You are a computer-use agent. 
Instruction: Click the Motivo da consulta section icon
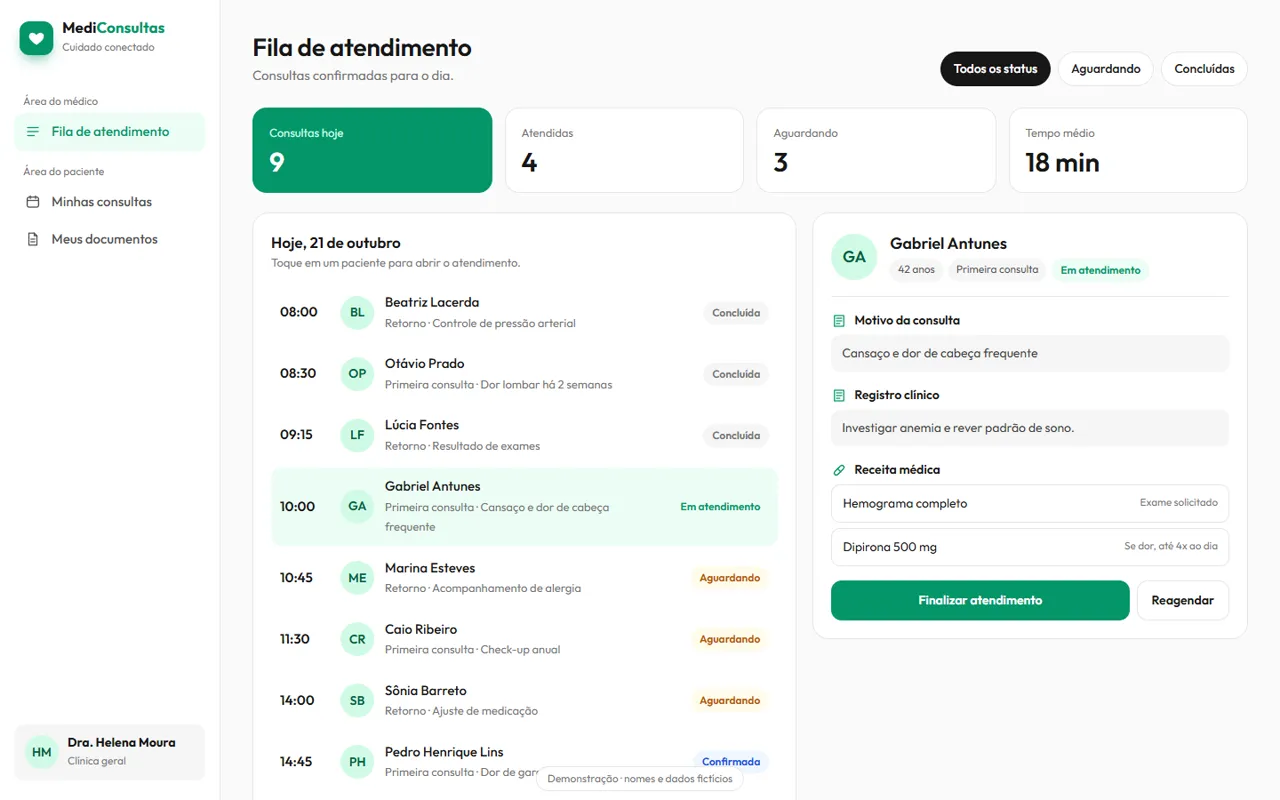(839, 321)
